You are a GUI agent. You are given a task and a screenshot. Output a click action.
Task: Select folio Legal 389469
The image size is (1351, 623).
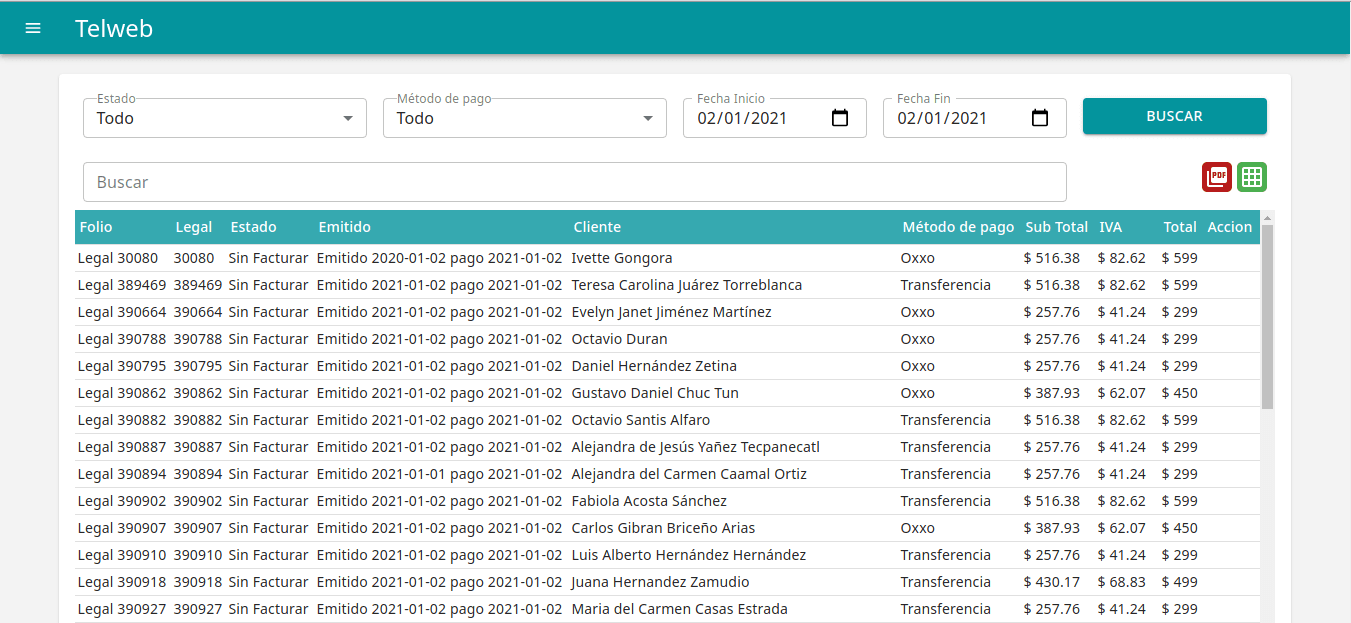pos(122,285)
